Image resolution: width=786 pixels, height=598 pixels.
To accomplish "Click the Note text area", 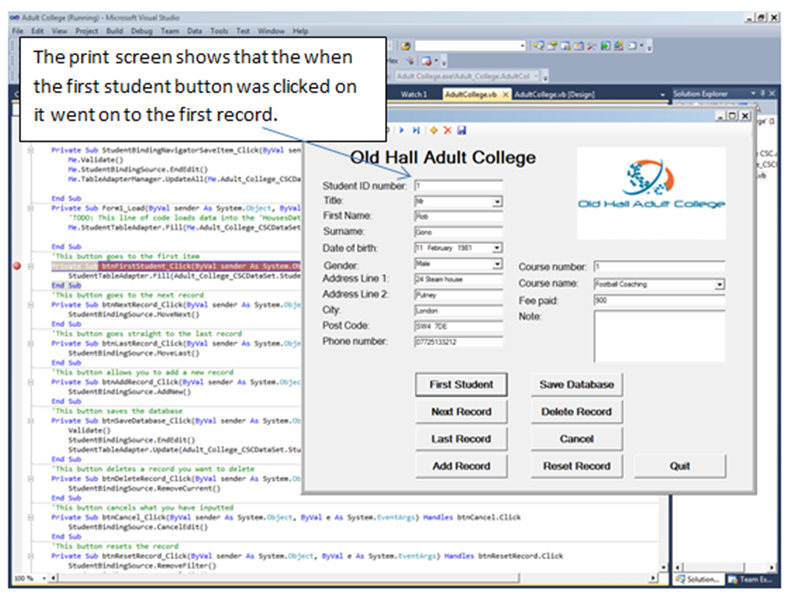I will (x=659, y=336).
